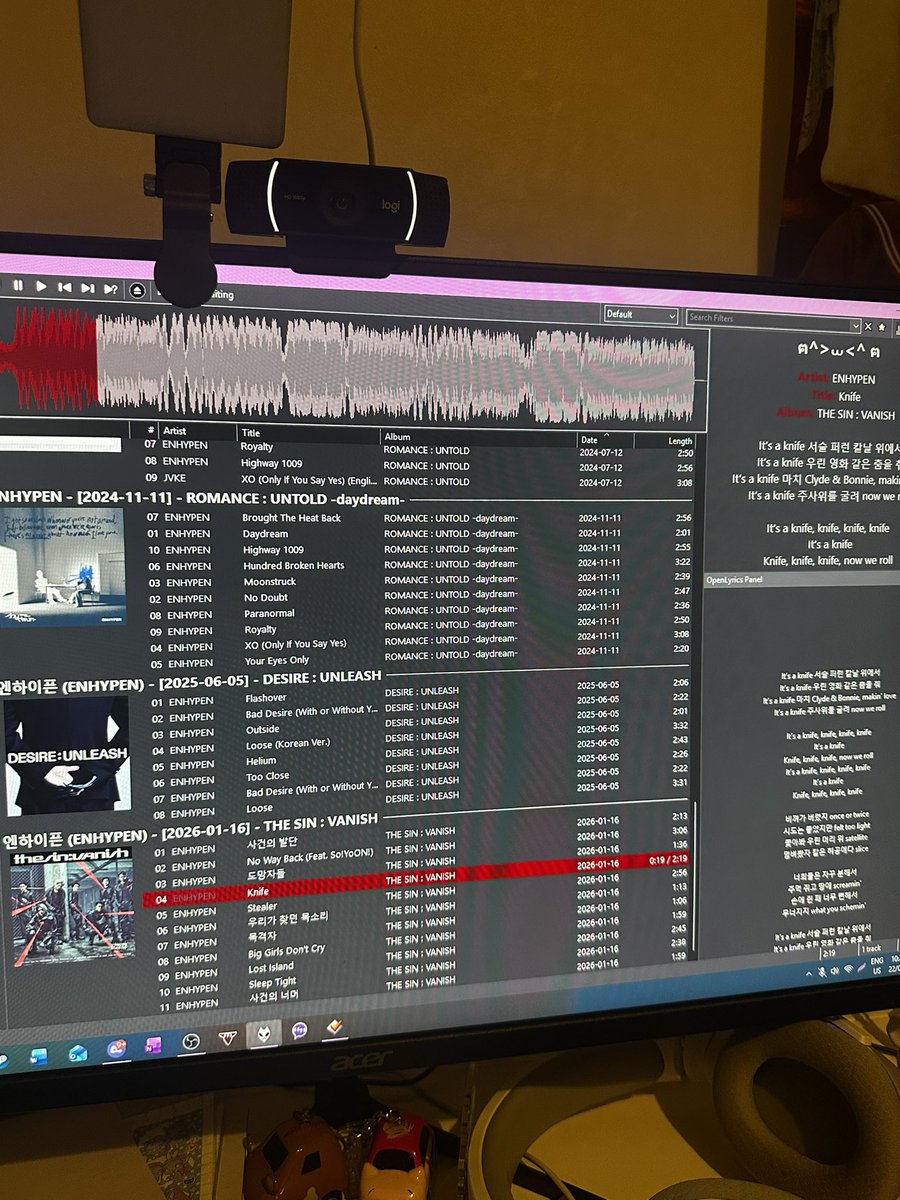Select the track Too Close

[268, 777]
